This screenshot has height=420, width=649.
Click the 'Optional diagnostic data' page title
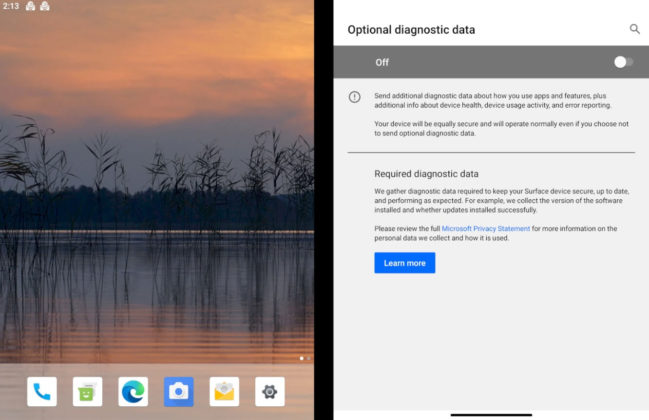pyautogui.click(x=411, y=30)
